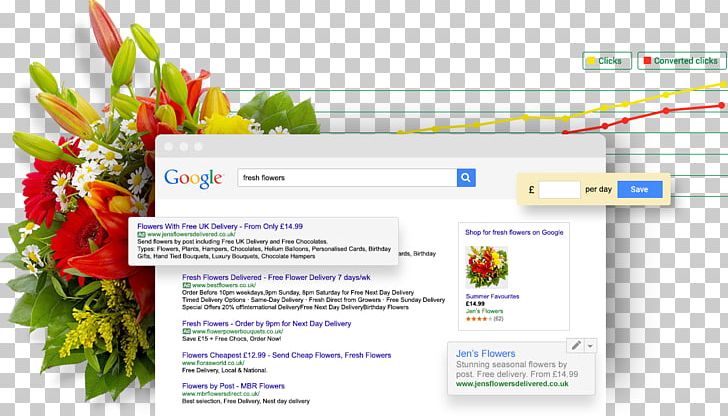Click the pencil edit icon on Jen's Flowers ad
This screenshot has height=416, width=728.
click(x=576, y=345)
